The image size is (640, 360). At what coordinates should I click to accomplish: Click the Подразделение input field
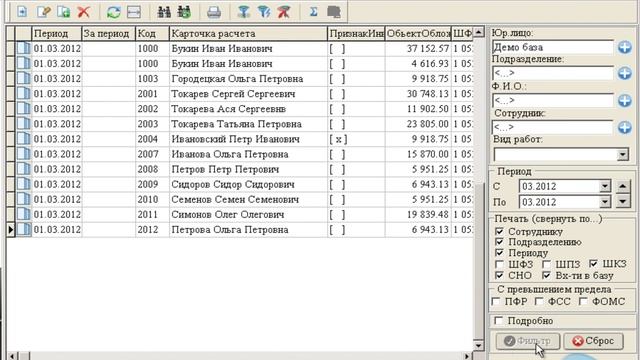pos(553,73)
